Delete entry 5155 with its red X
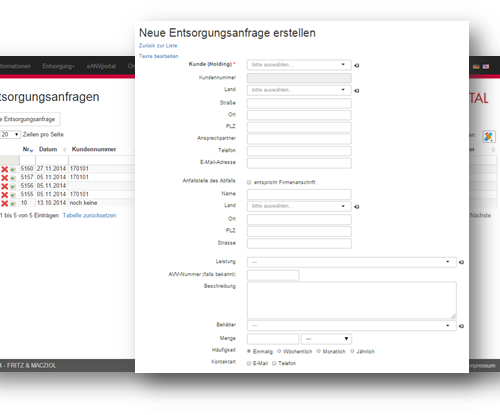This screenshot has height=415, width=500. (5, 195)
